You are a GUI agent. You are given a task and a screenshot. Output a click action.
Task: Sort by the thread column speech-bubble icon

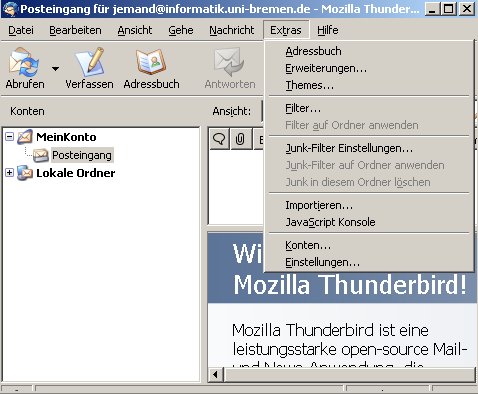(219, 139)
